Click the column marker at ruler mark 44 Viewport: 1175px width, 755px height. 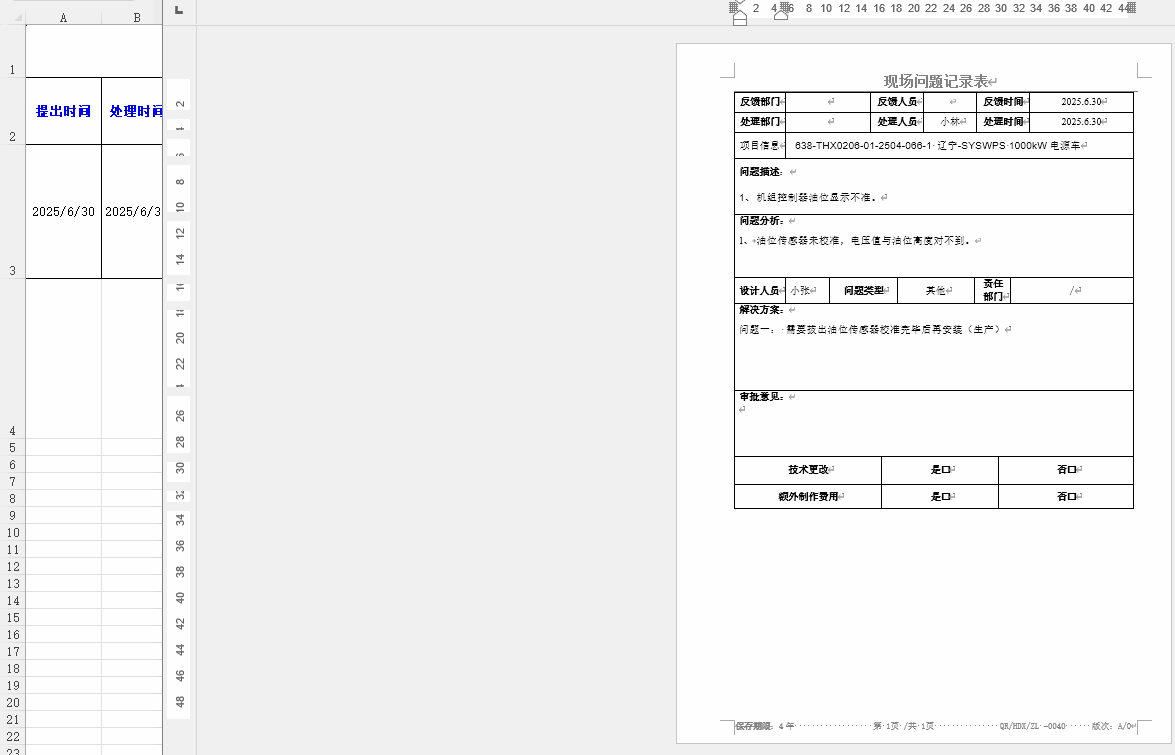[1132, 8]
